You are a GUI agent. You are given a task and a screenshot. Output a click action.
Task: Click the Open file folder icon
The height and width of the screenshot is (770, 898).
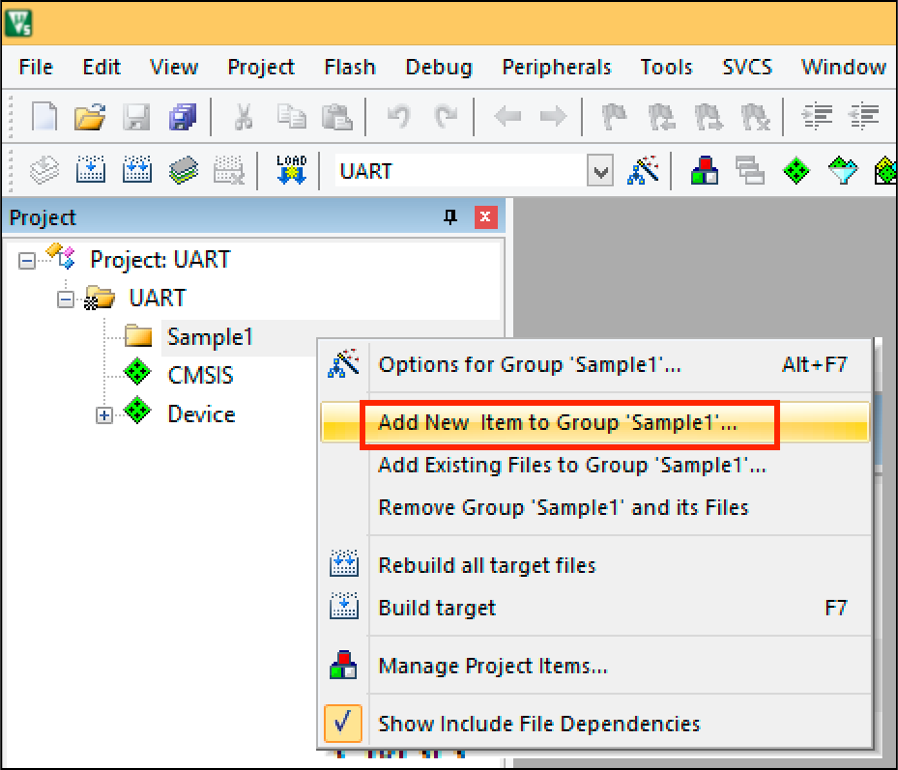tap(90, 118)
